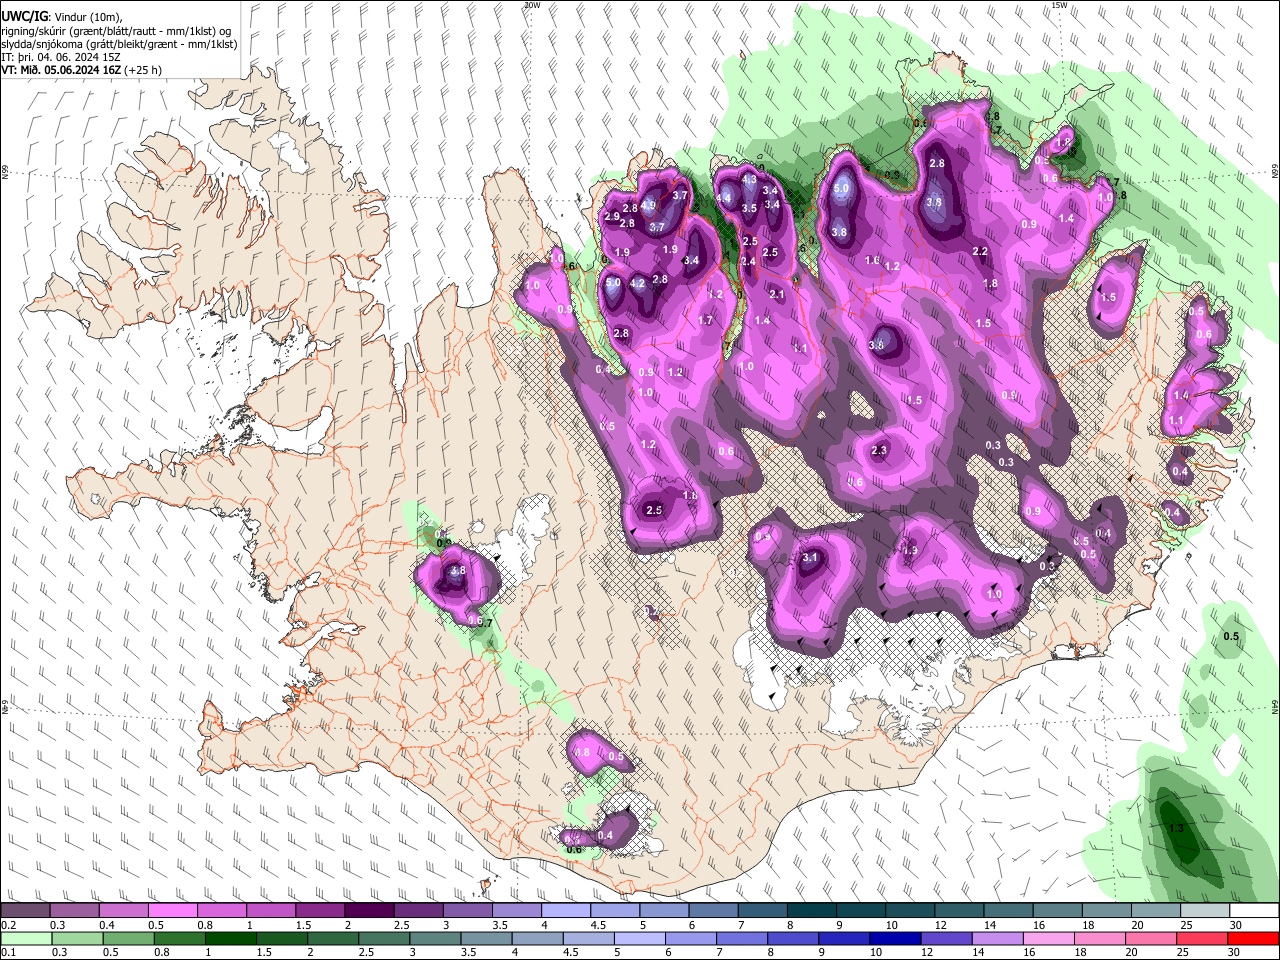
Task: Click the valid time 'VT: Mið. 05.06.2024 16Z (+25 h)'
Action: tap(81, 70)
